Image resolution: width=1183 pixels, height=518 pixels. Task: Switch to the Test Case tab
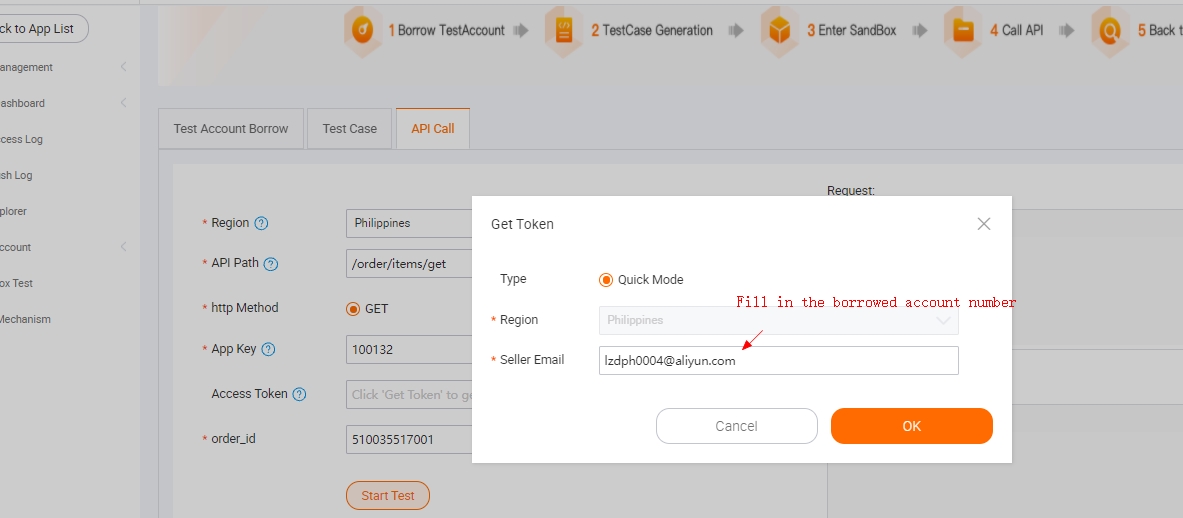[x=350, y=129]
